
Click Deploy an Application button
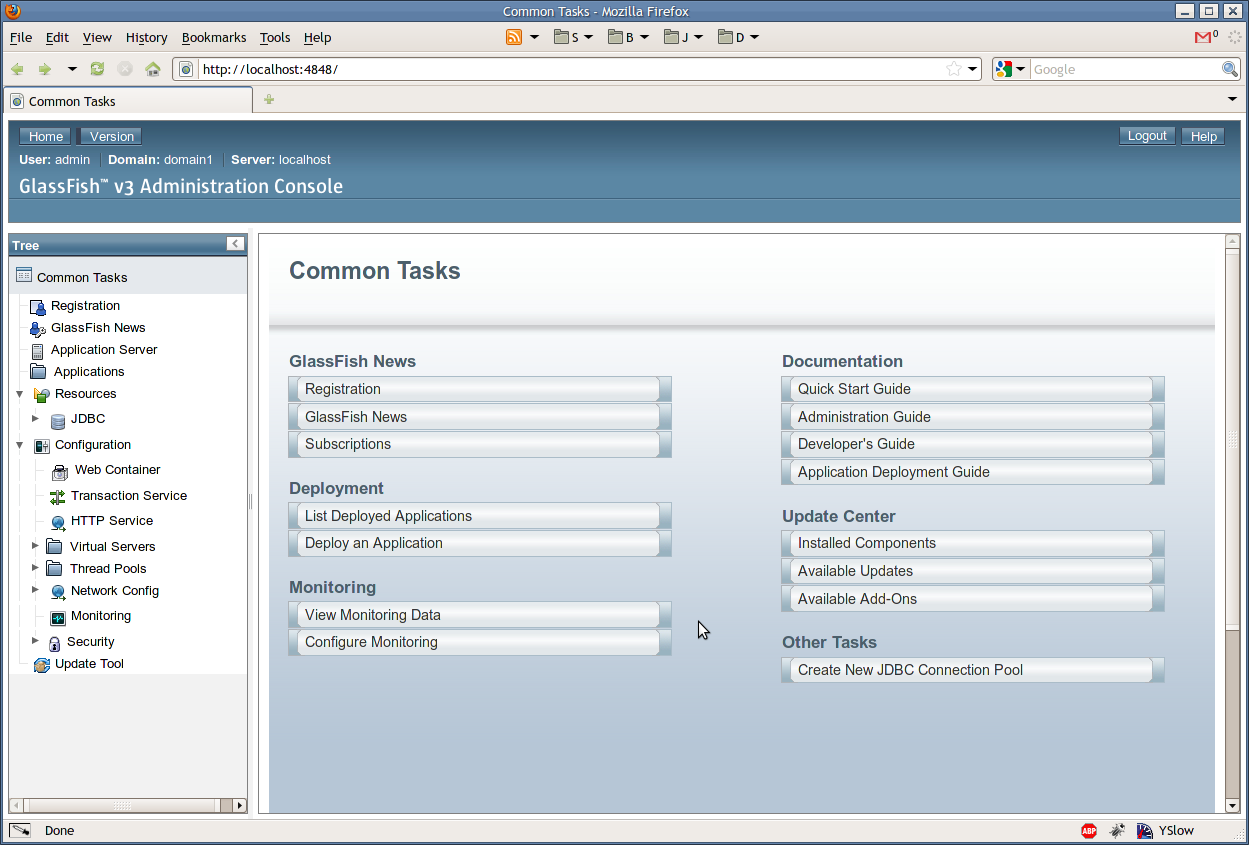[x=478, y=544]
